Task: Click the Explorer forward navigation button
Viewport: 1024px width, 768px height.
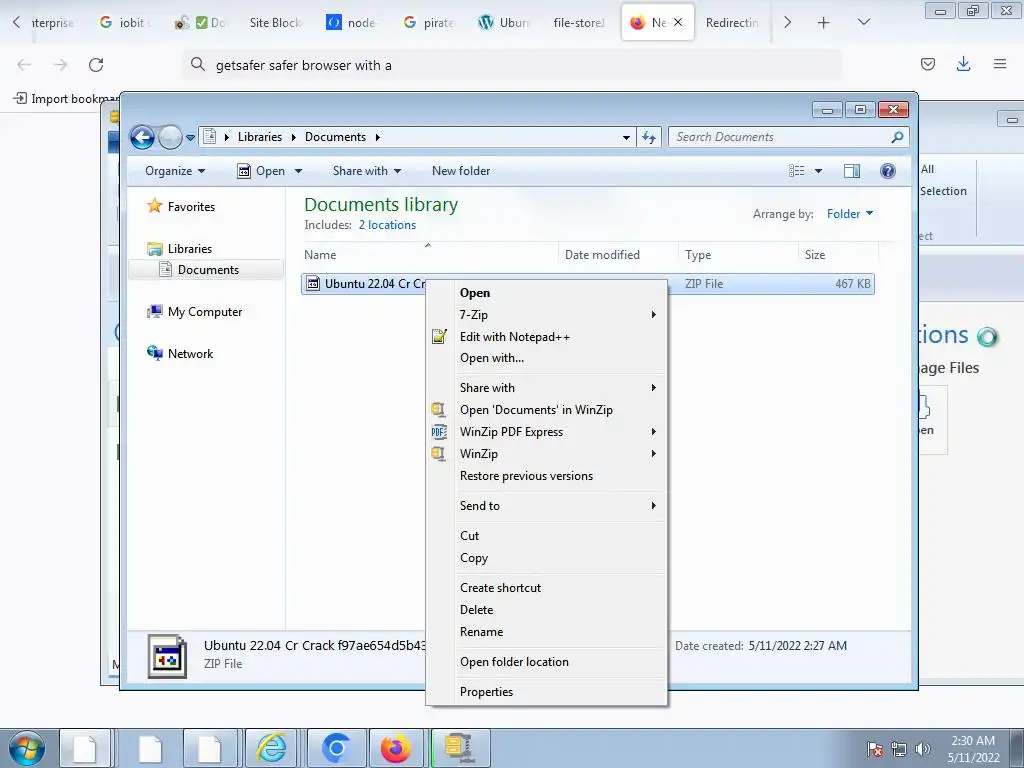Action: point(170,137)
